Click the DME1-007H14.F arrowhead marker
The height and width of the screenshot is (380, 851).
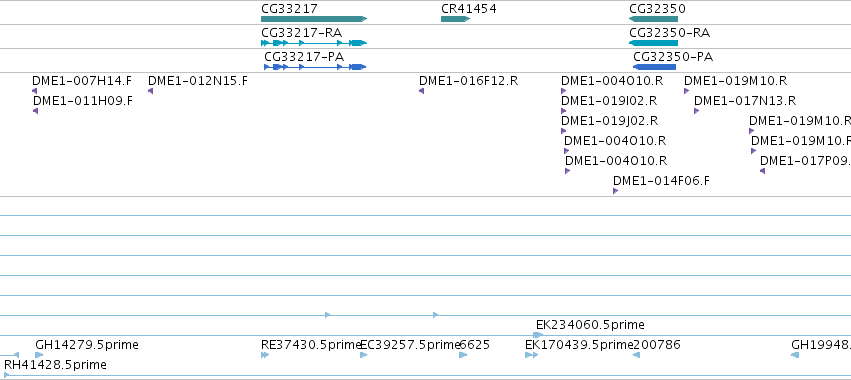pos(35,91)
